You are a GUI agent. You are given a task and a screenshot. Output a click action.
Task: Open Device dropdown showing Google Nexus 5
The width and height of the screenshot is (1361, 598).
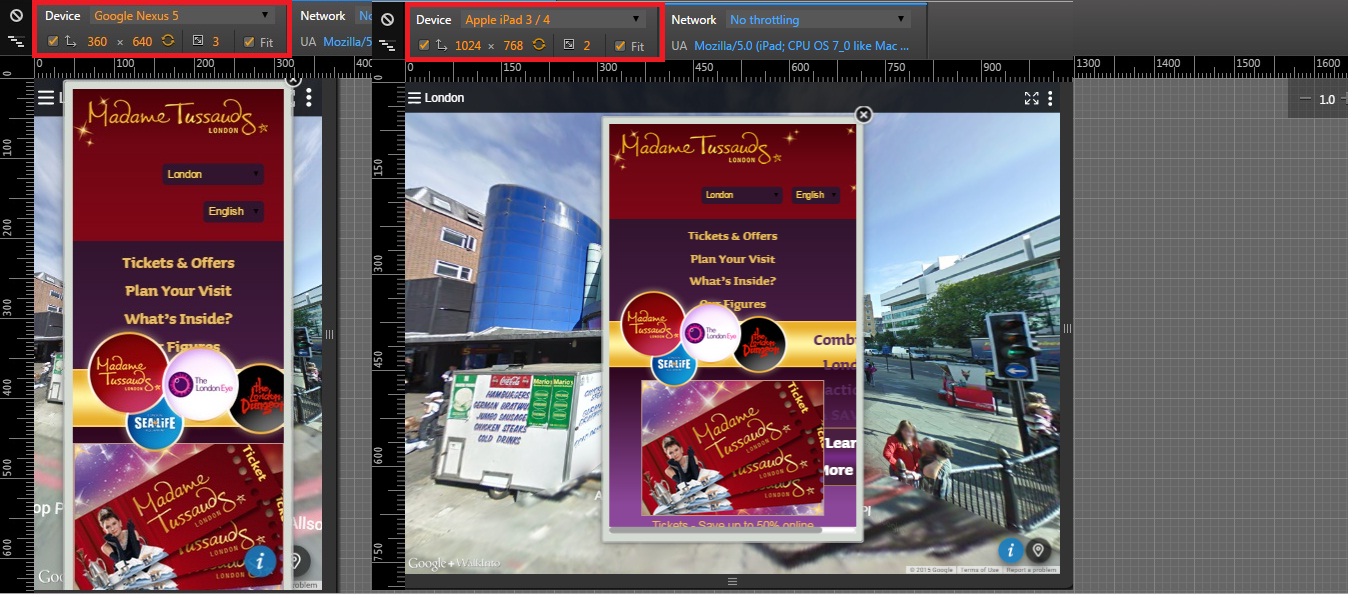pyautogui.click(x=181, y=16)
